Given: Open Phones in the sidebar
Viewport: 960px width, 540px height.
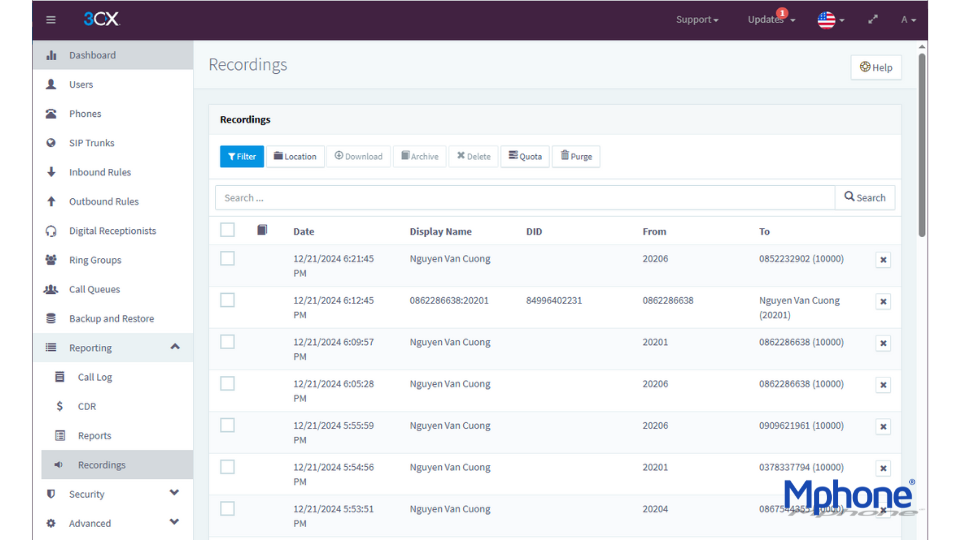Looking at the screenshot, I should (113, 114).
